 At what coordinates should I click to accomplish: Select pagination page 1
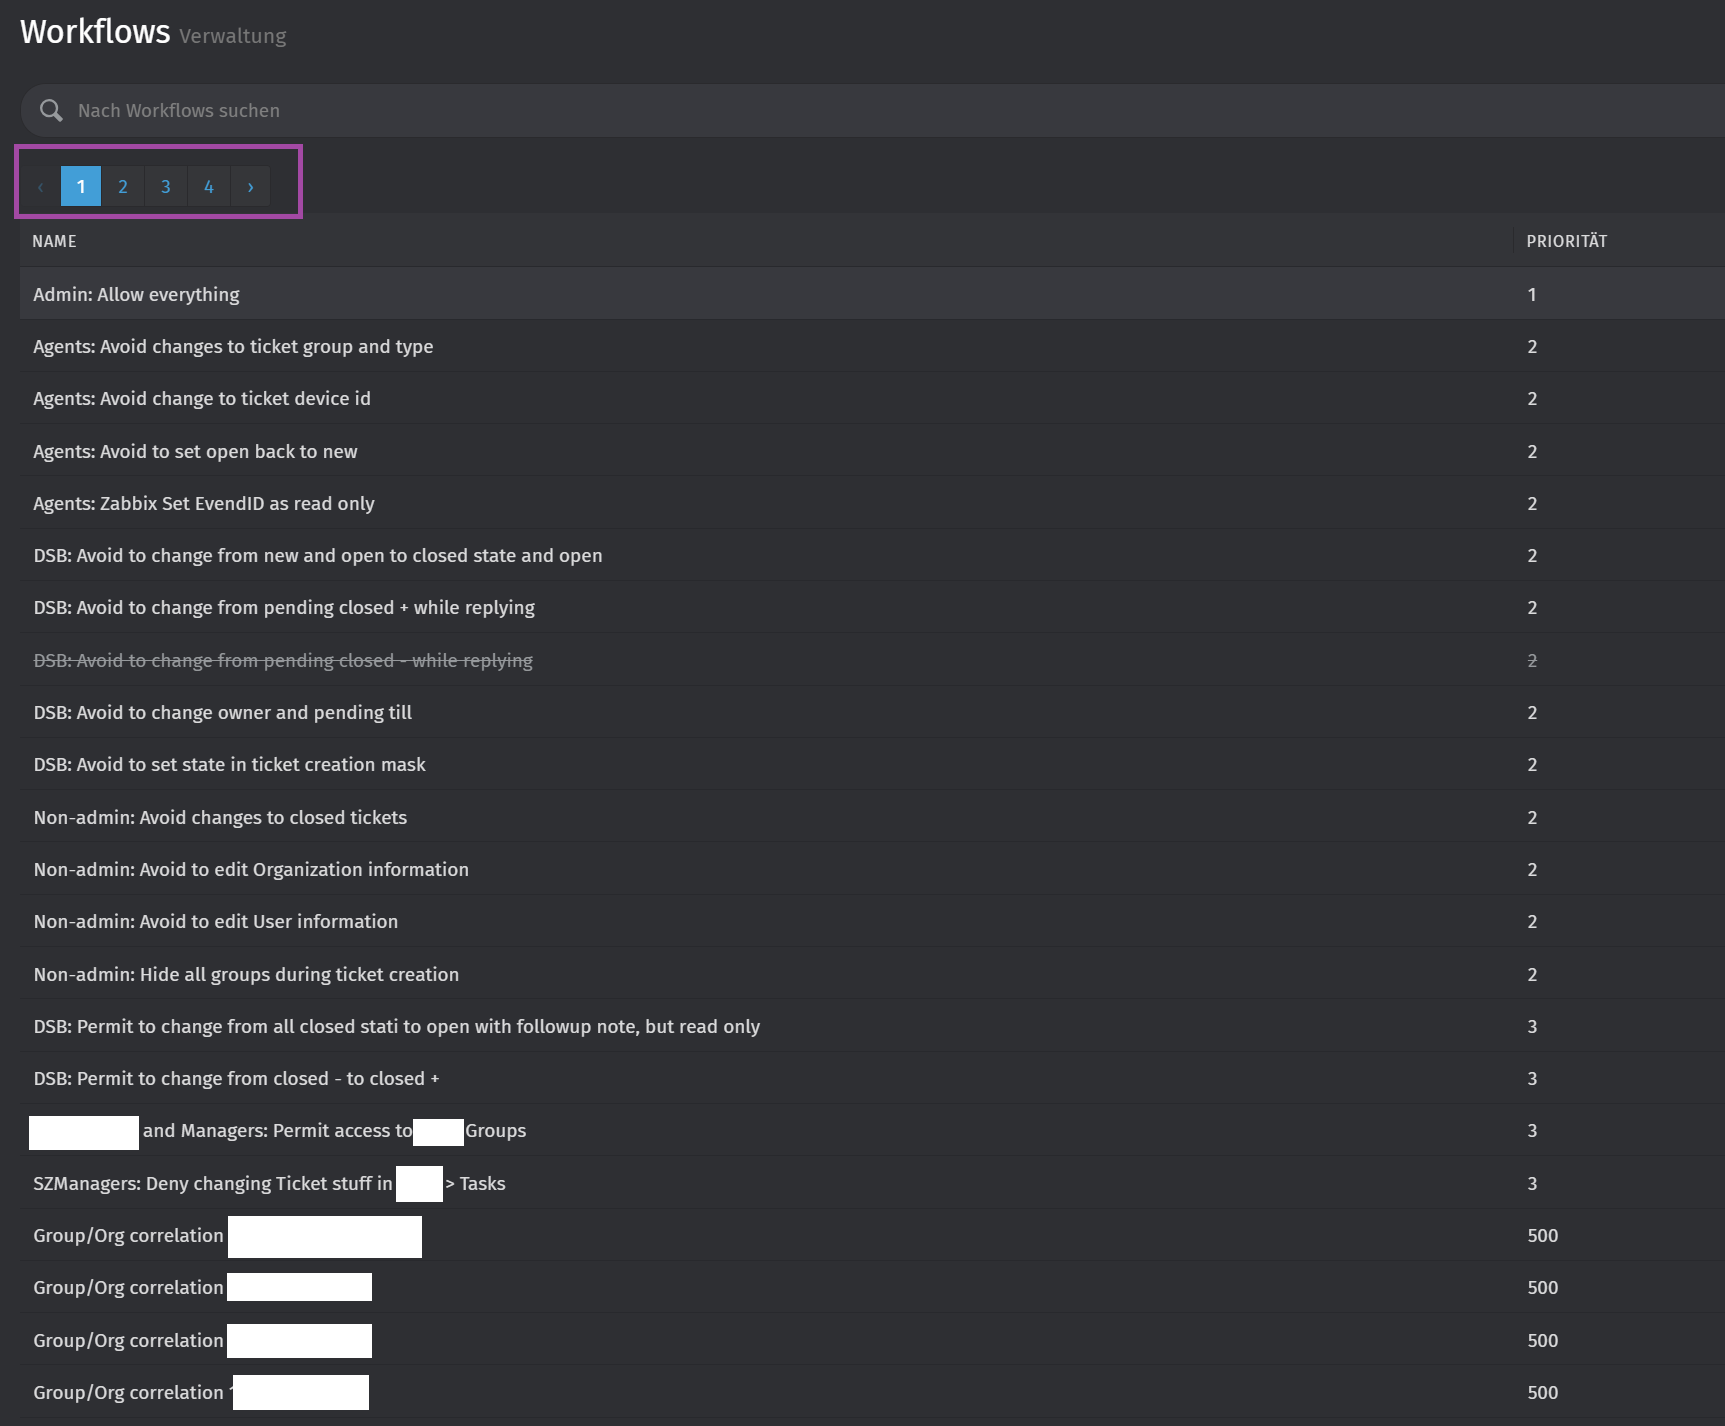pyautogui.click(x=81, y=187)
